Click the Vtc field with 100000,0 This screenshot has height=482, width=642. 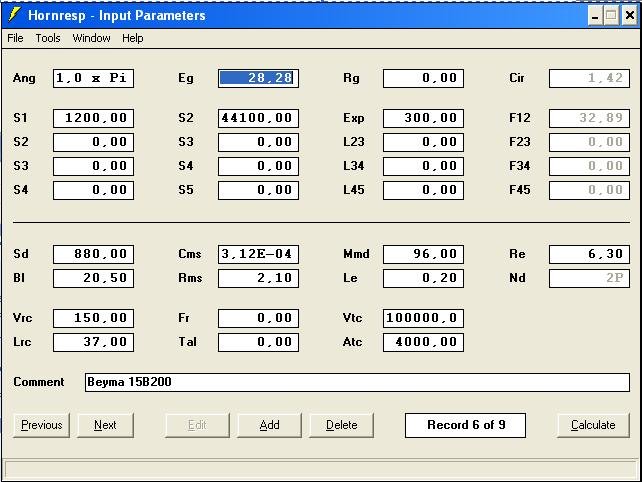click(x=423, y=318)
